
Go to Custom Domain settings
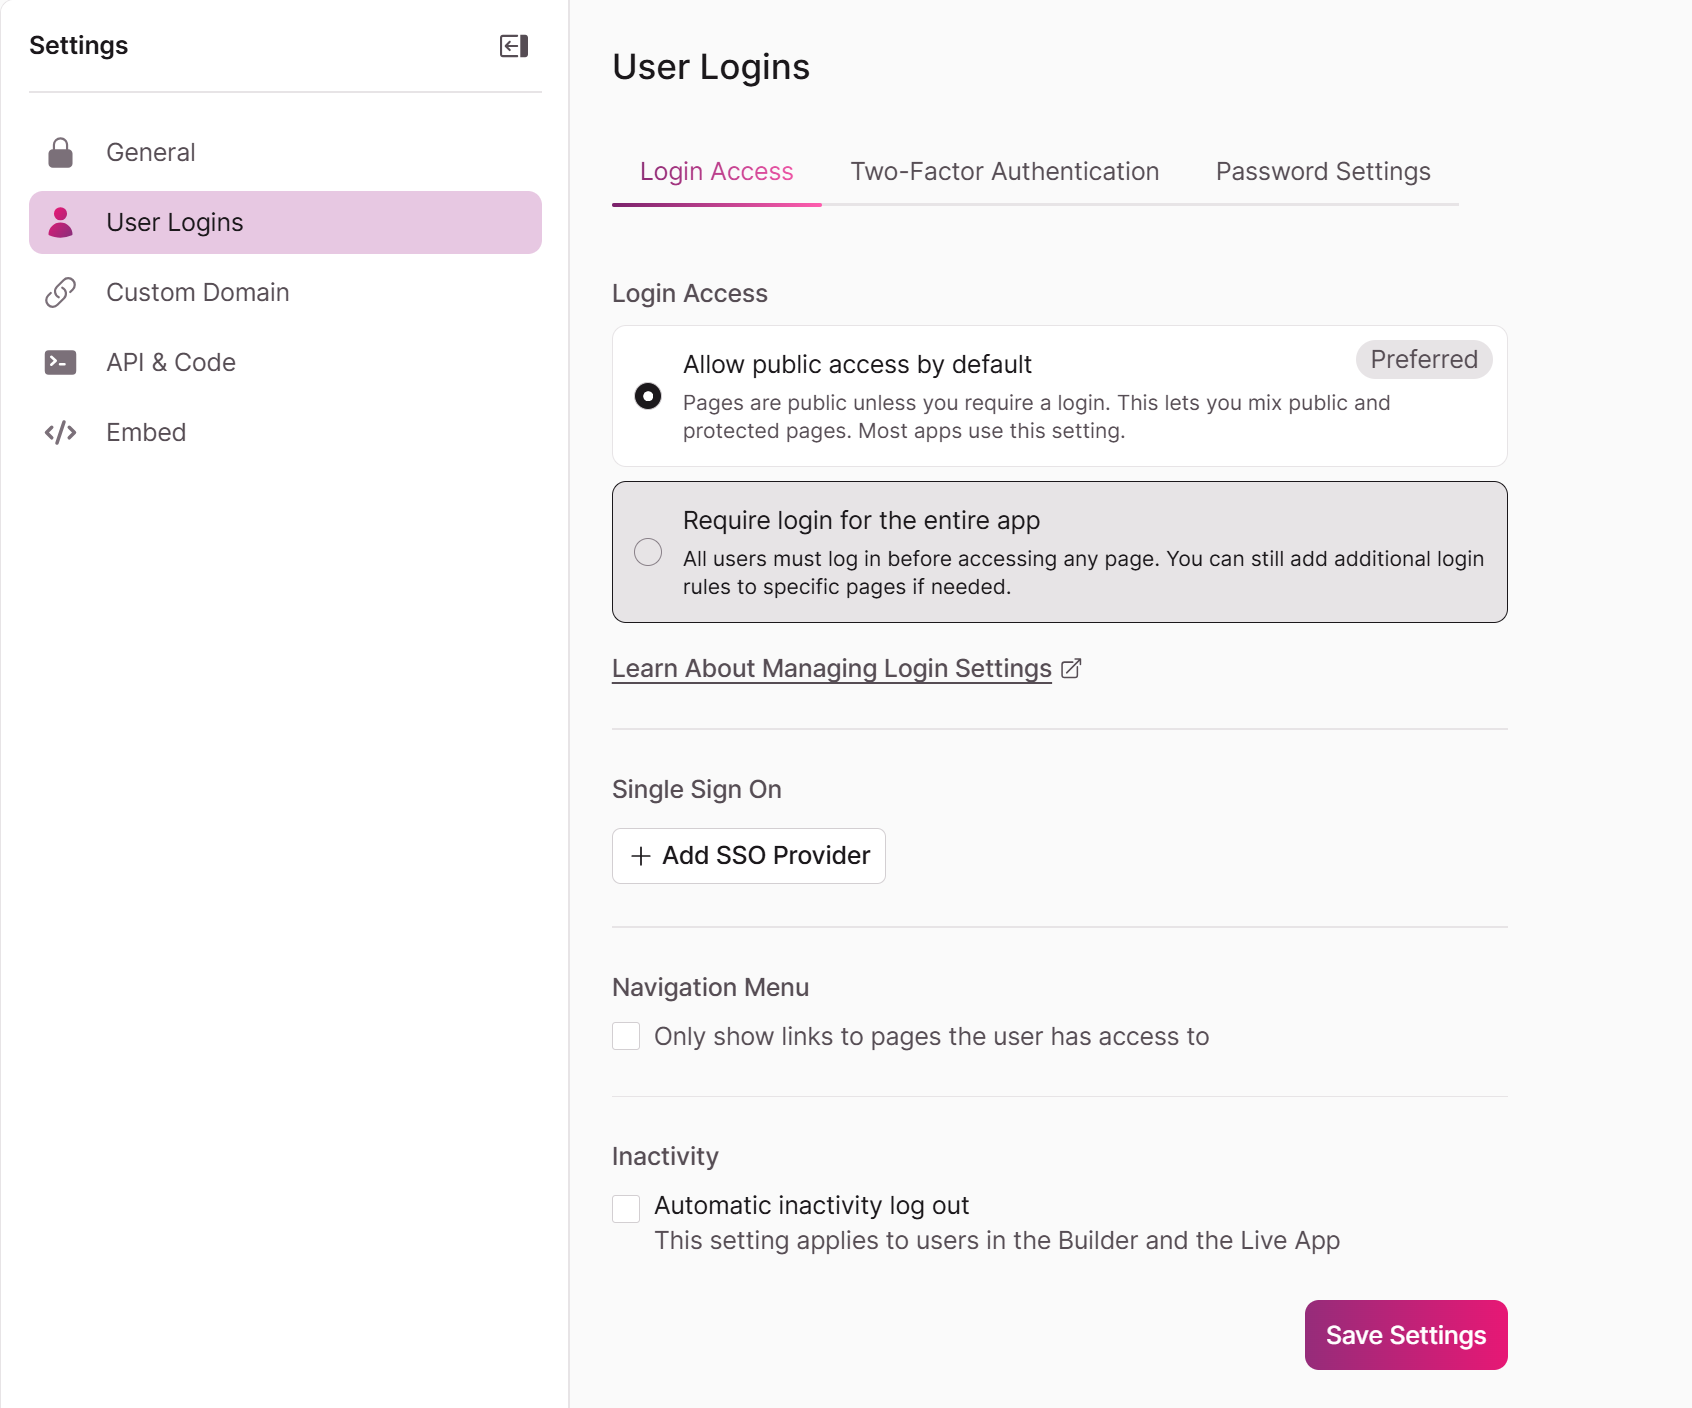[197, 292]
